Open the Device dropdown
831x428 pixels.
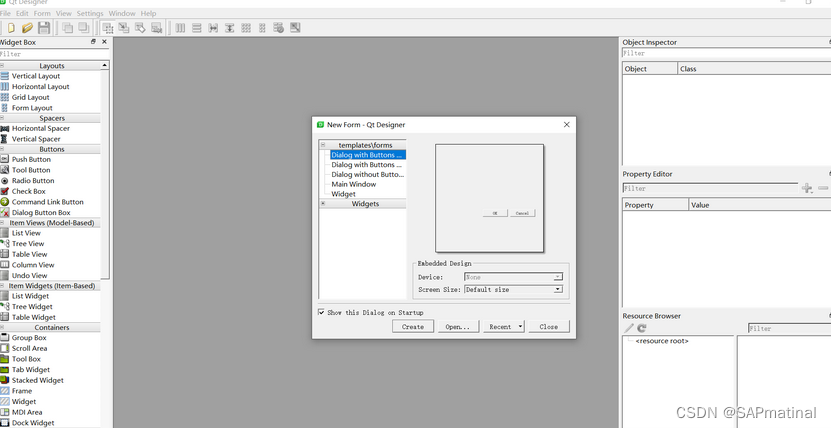(x=513, y=277)
